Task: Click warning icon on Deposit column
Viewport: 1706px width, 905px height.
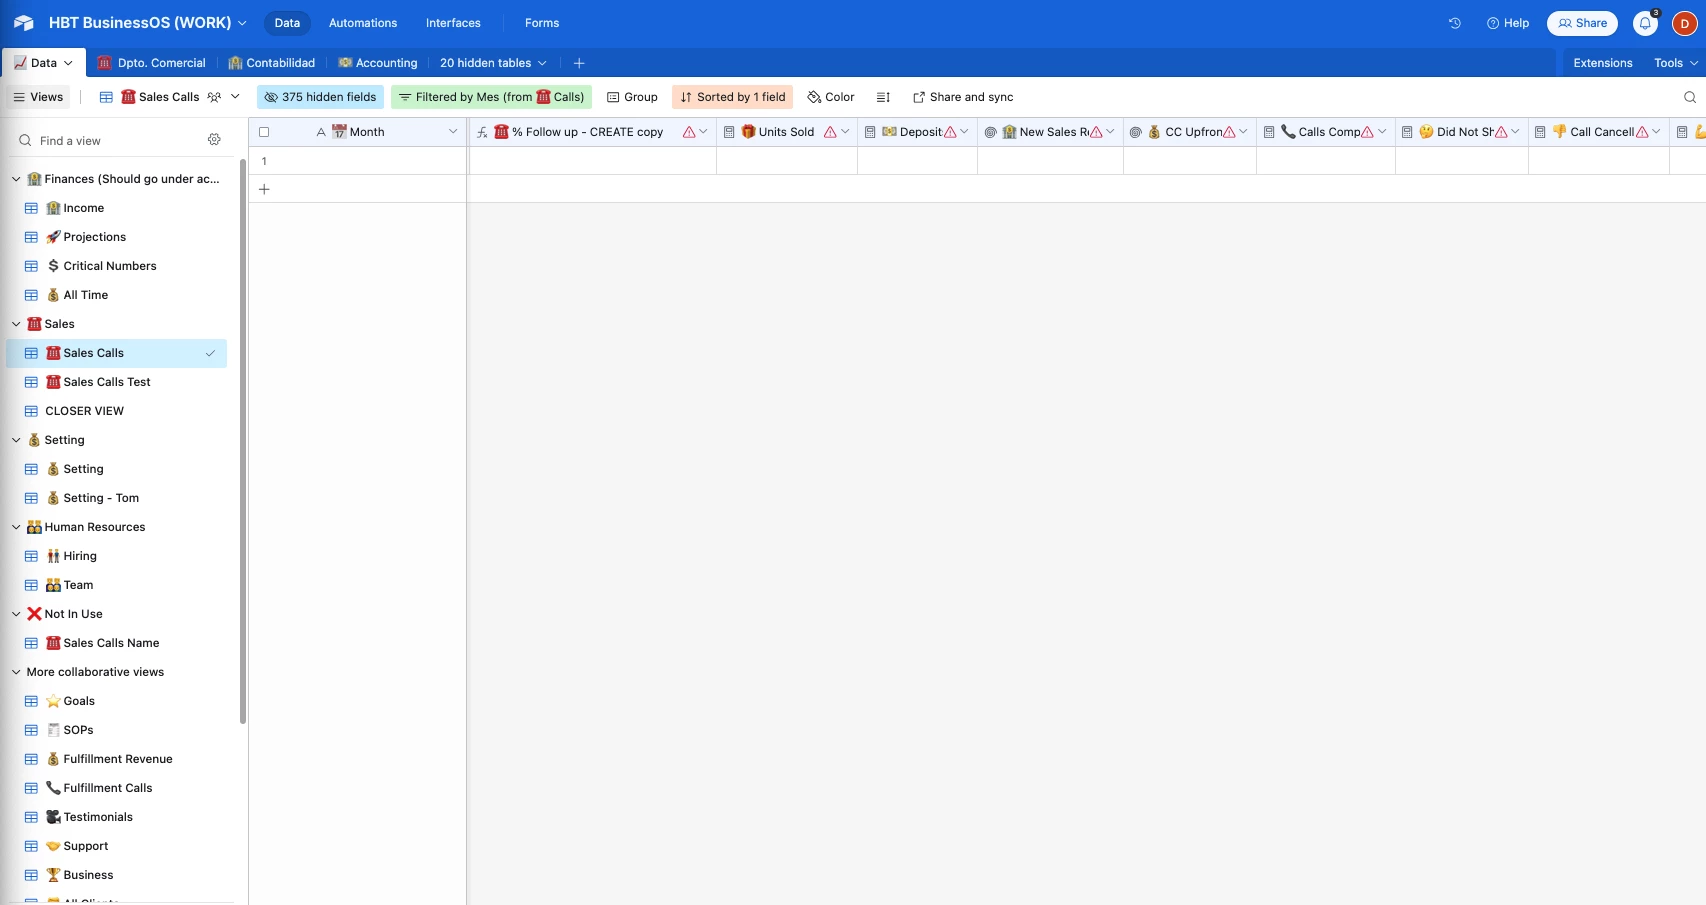Action: [x=950, y=132]
